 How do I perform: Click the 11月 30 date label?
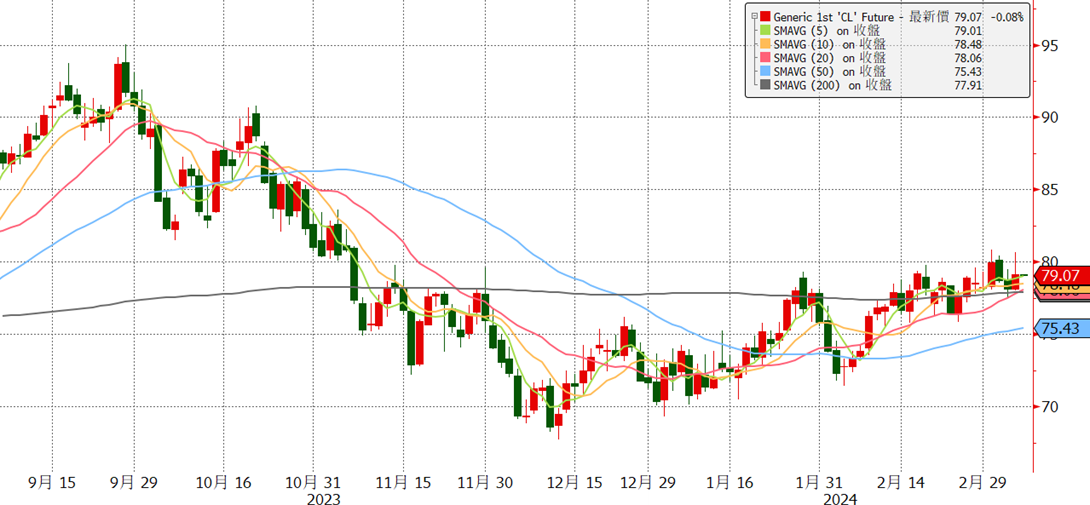(x=485, y=481)
